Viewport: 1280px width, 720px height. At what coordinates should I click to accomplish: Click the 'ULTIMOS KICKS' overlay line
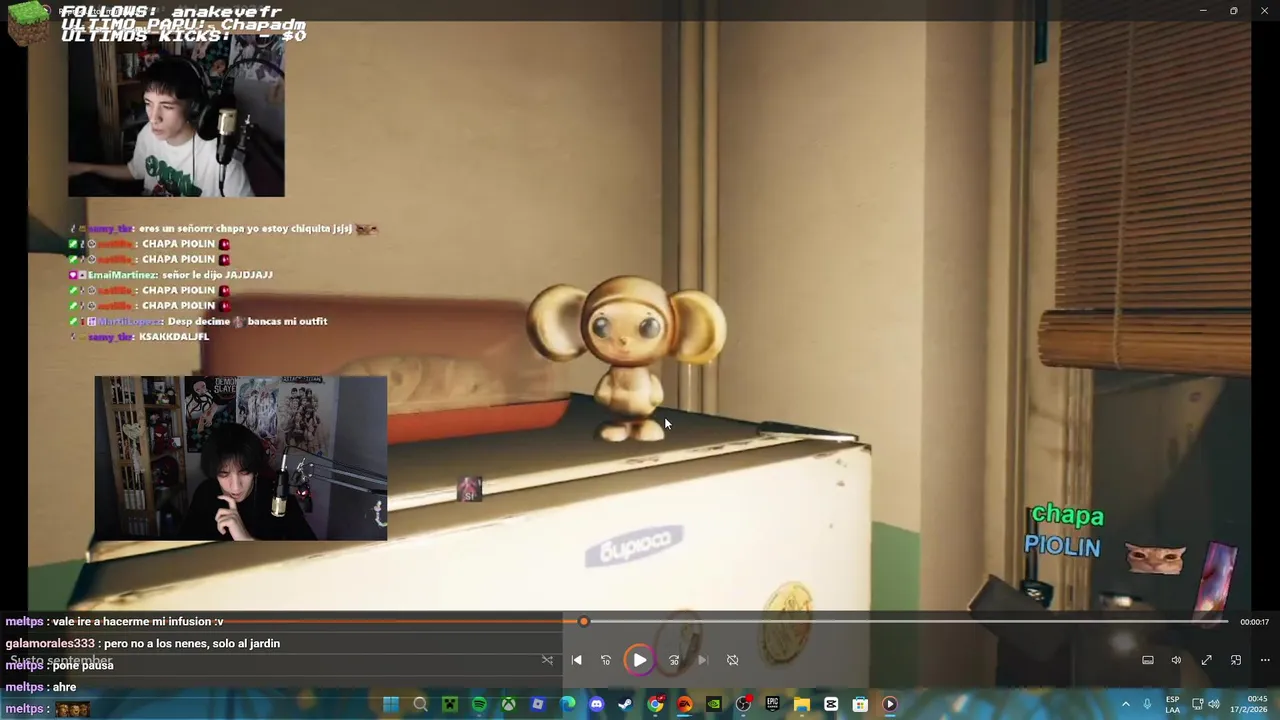tap(183, 36)
